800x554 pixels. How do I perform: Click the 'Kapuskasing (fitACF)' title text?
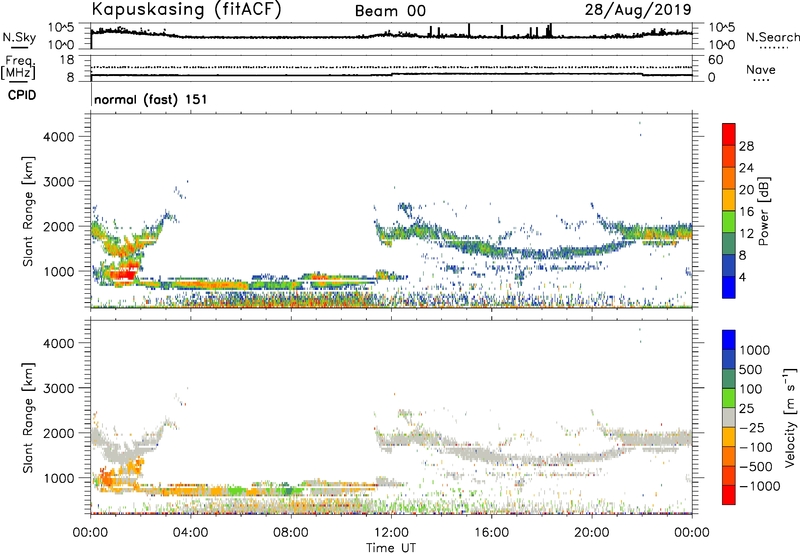point(186,10)
